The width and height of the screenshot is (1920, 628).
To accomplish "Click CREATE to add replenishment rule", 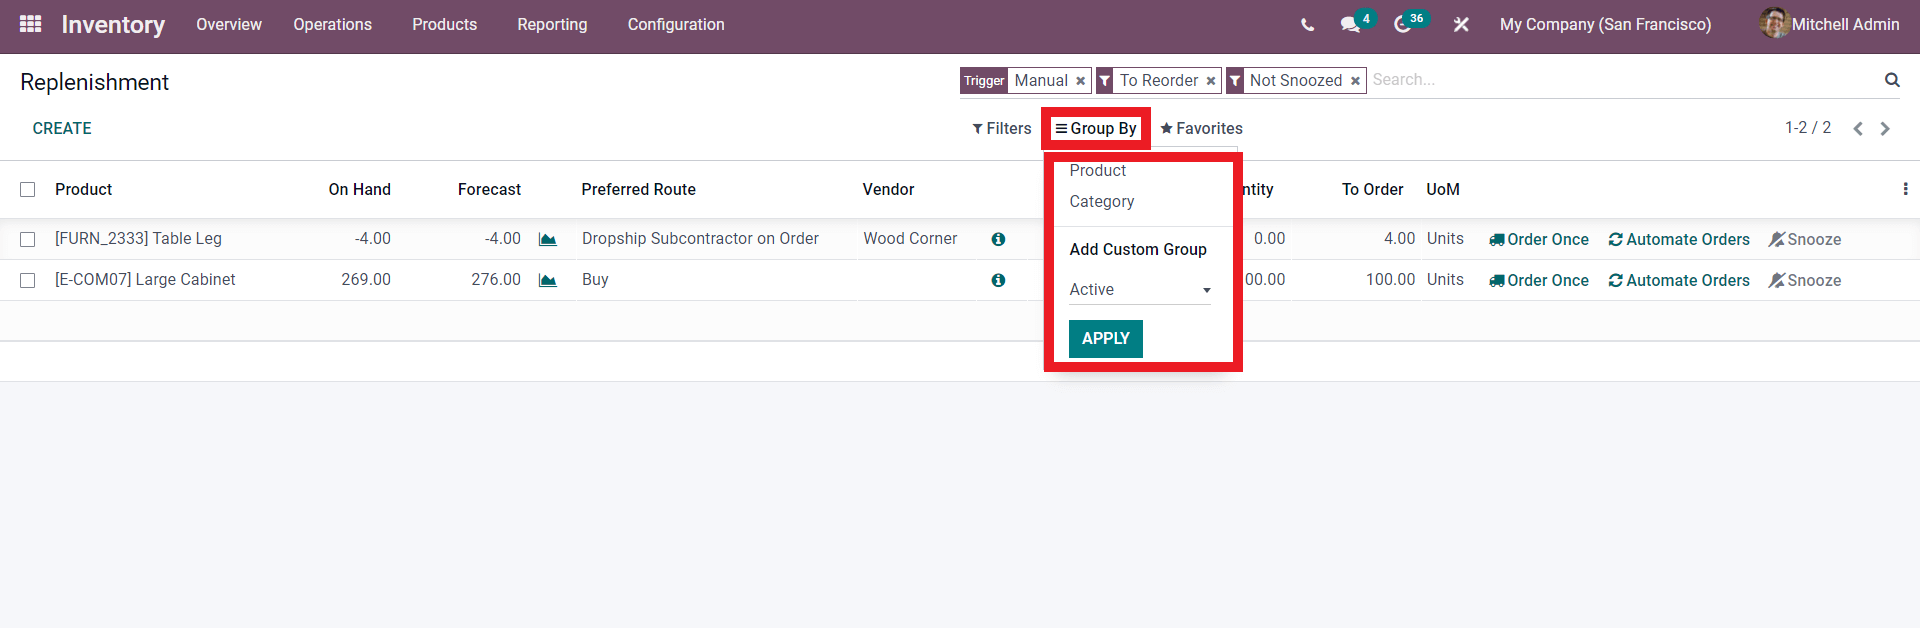I will (x=62, y=128).
